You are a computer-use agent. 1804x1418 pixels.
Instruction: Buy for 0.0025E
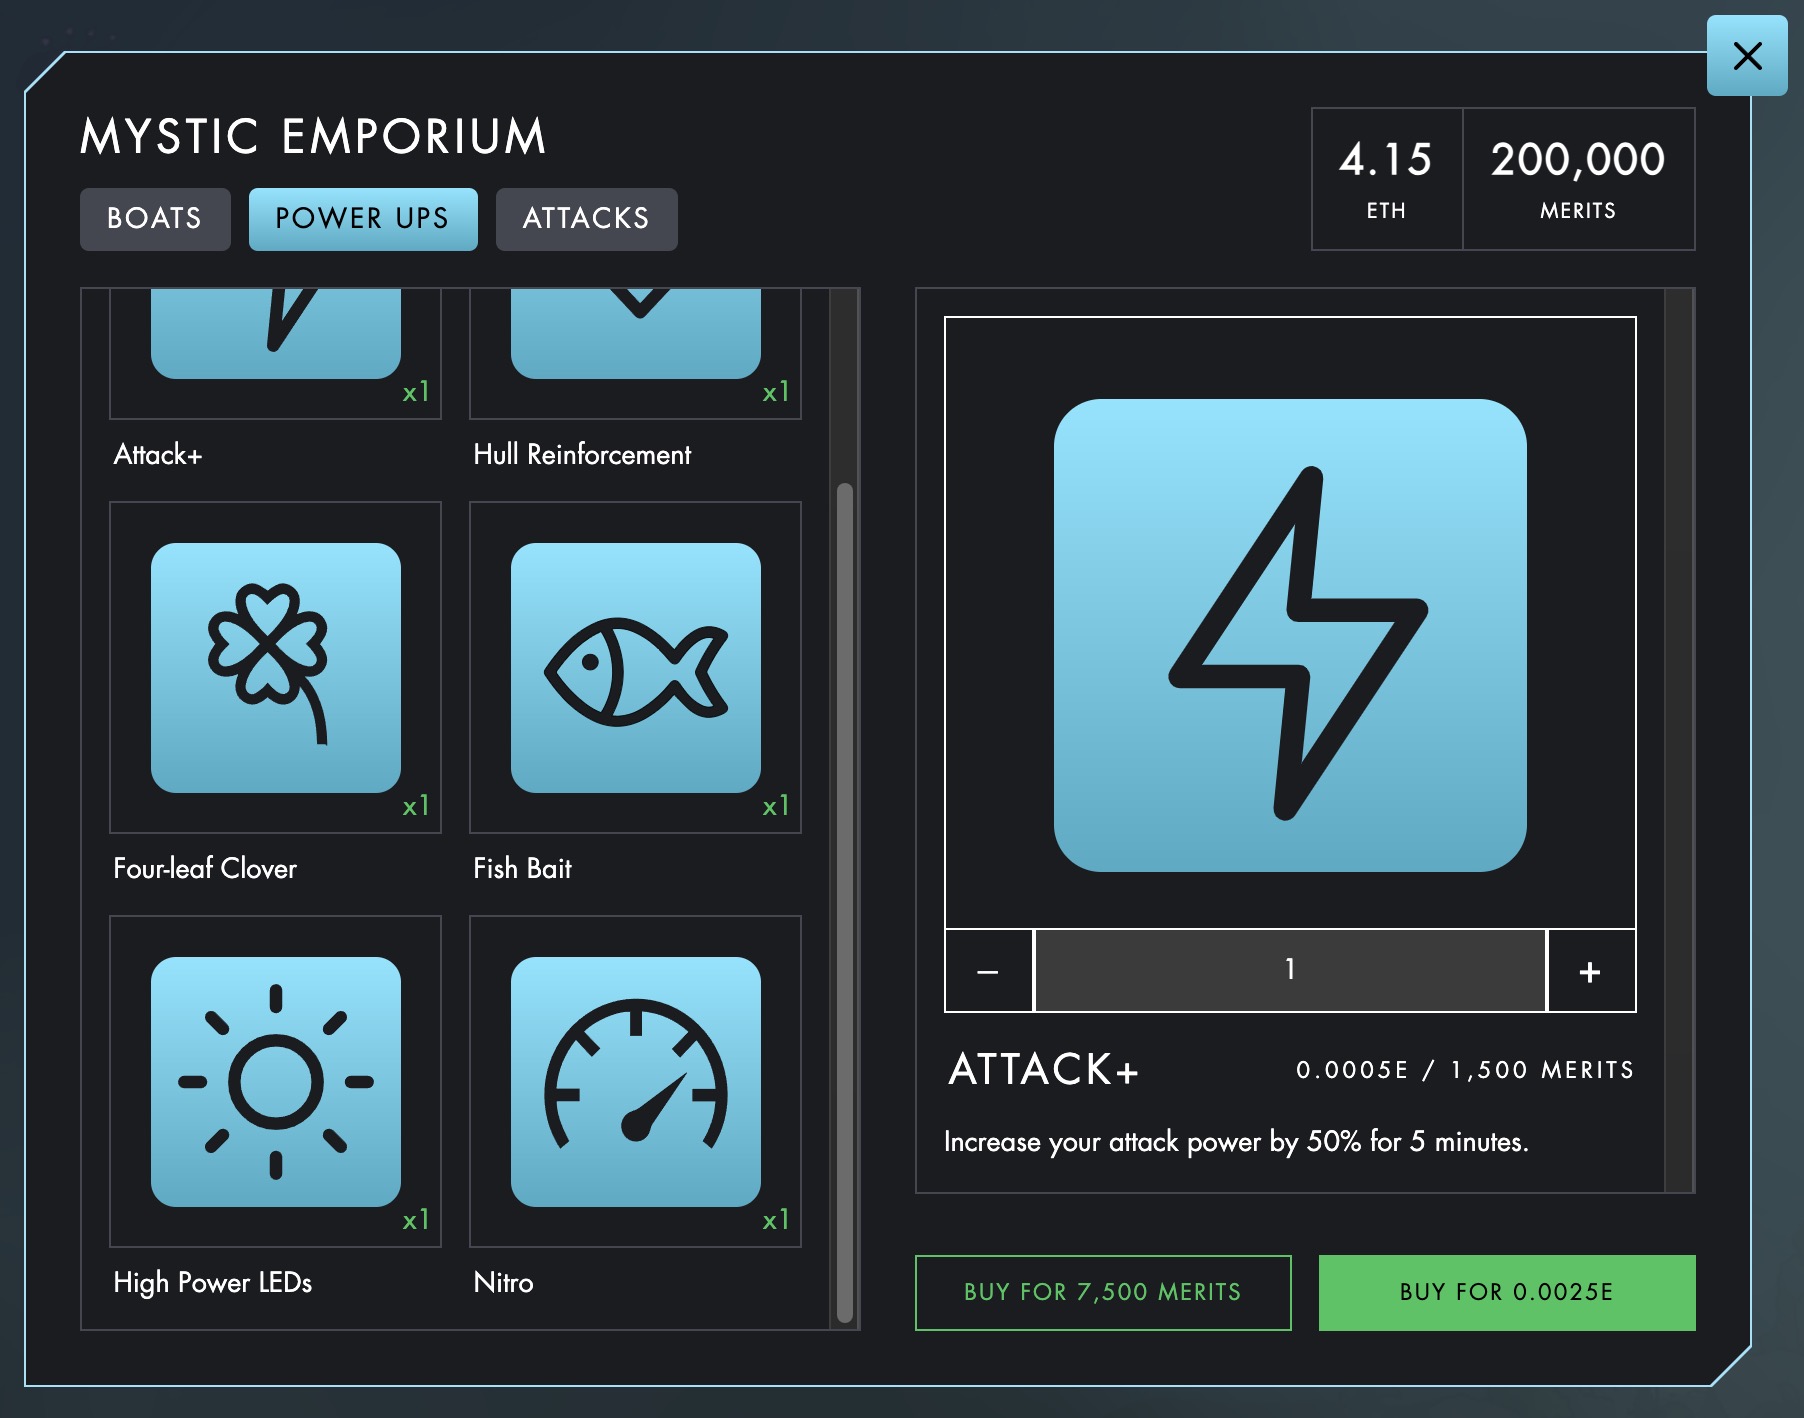[1506, 1292]
